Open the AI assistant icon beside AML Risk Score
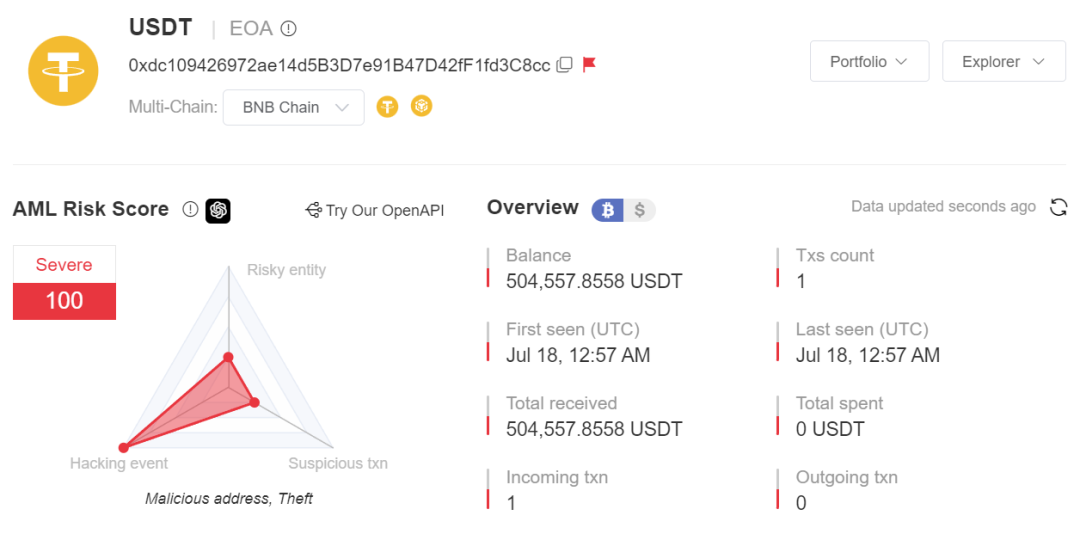 218,210
